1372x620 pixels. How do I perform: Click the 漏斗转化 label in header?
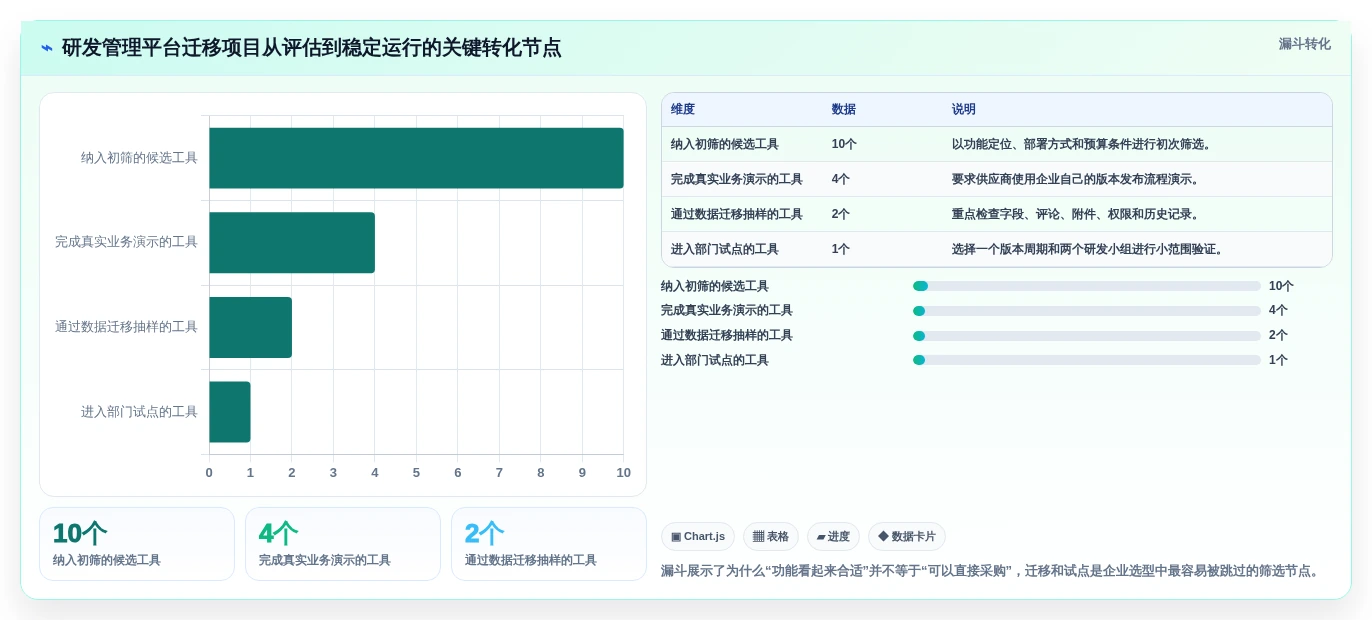[1304, 44]
